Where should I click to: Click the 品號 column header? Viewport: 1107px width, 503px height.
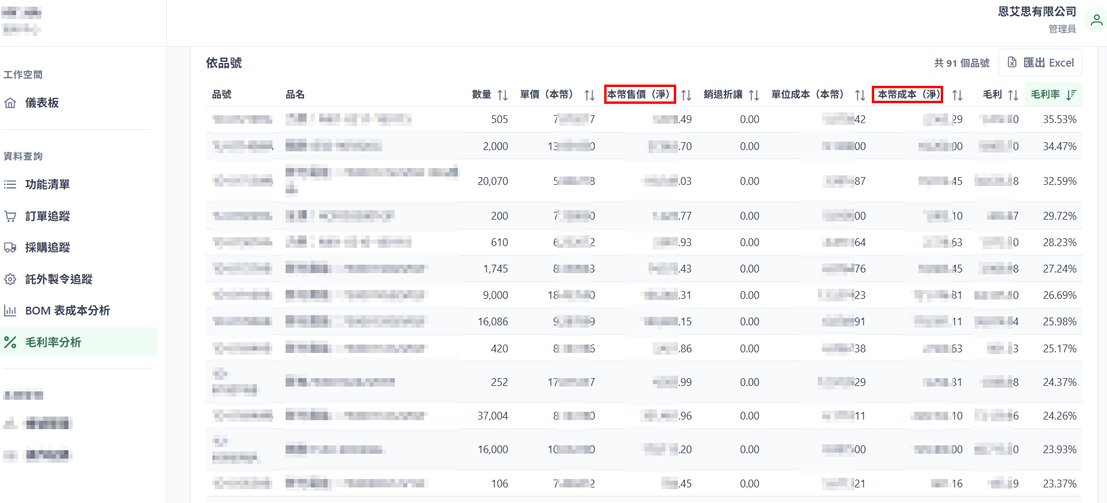click(222, 95)
